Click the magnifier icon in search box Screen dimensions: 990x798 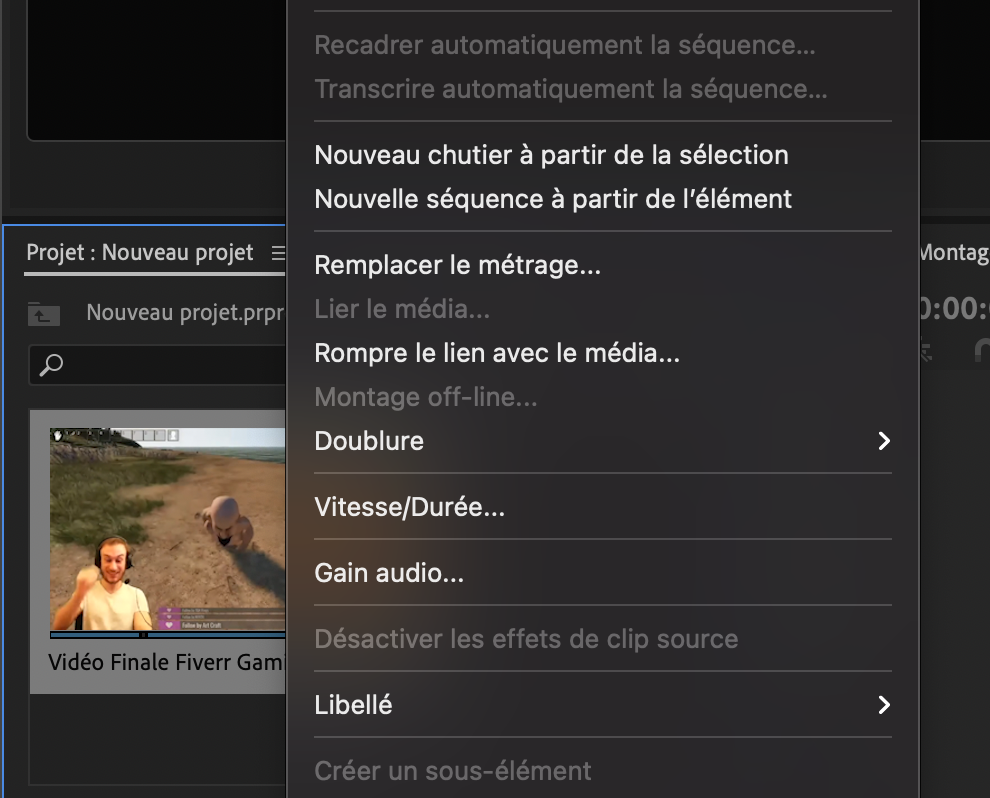[x=51, y=365]
